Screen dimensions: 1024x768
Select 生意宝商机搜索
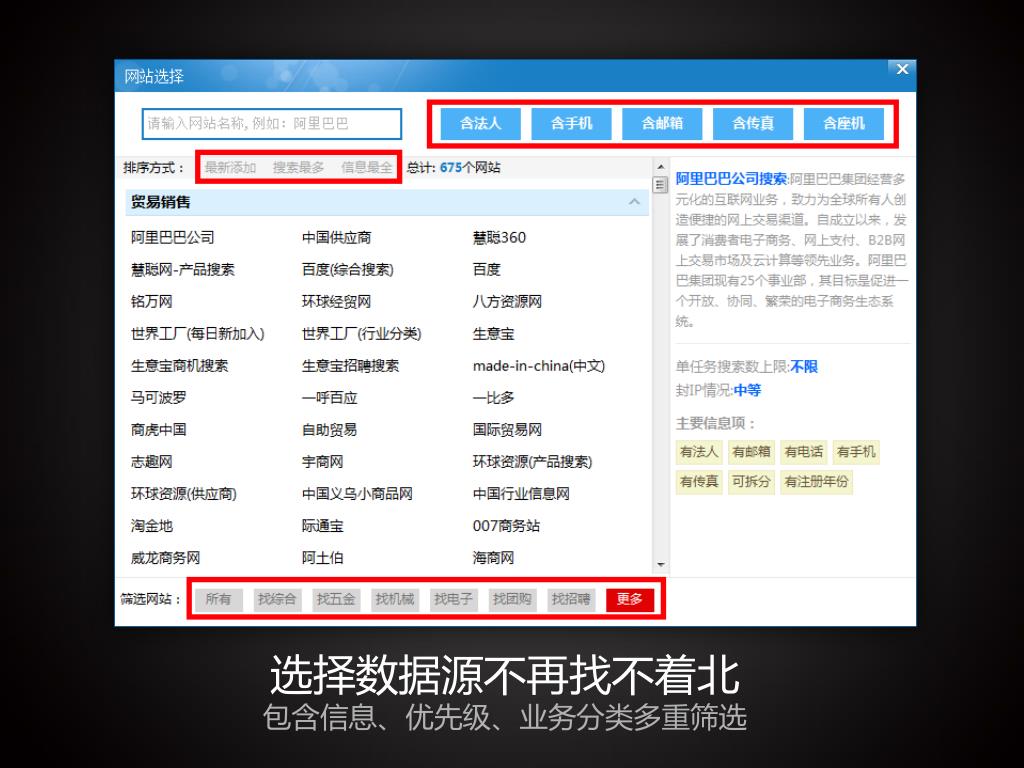(180, 365)
